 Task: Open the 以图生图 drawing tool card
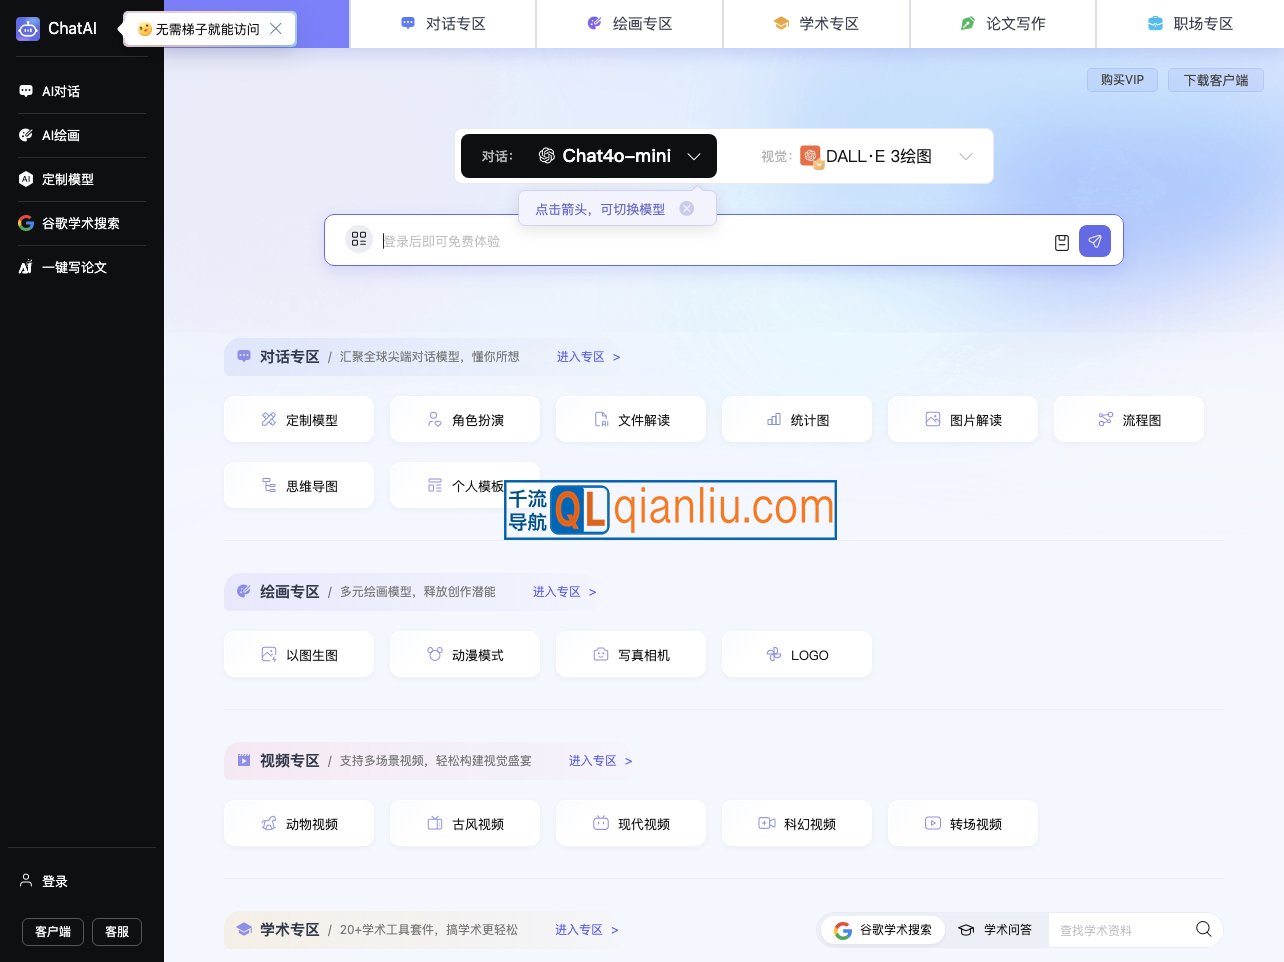[x=299, y=654]
